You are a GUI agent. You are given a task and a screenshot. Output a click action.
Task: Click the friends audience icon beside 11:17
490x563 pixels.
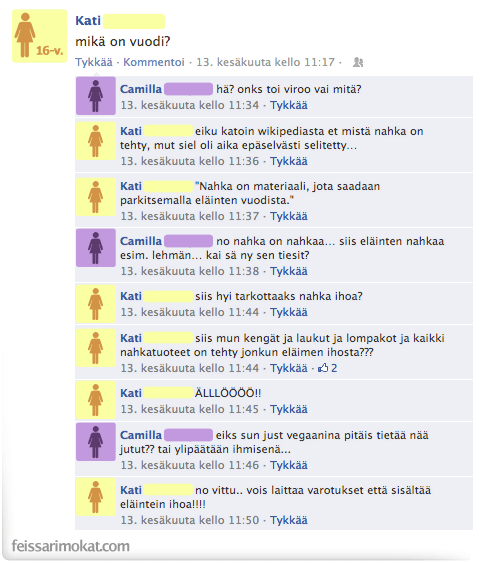(x=358, y=62)
